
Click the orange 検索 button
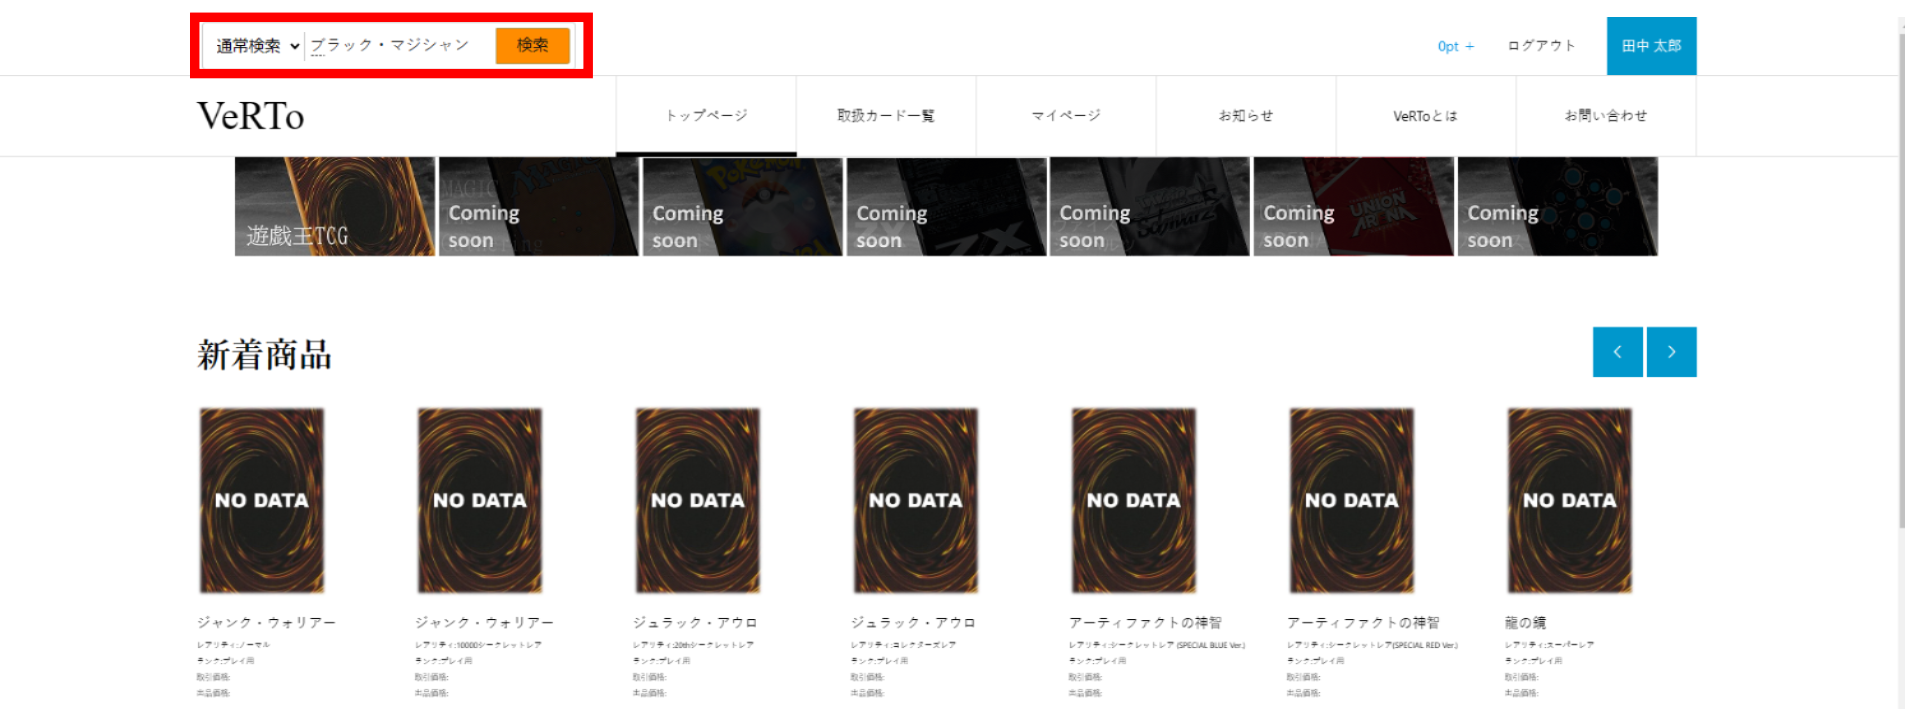(x=532, y=45)
